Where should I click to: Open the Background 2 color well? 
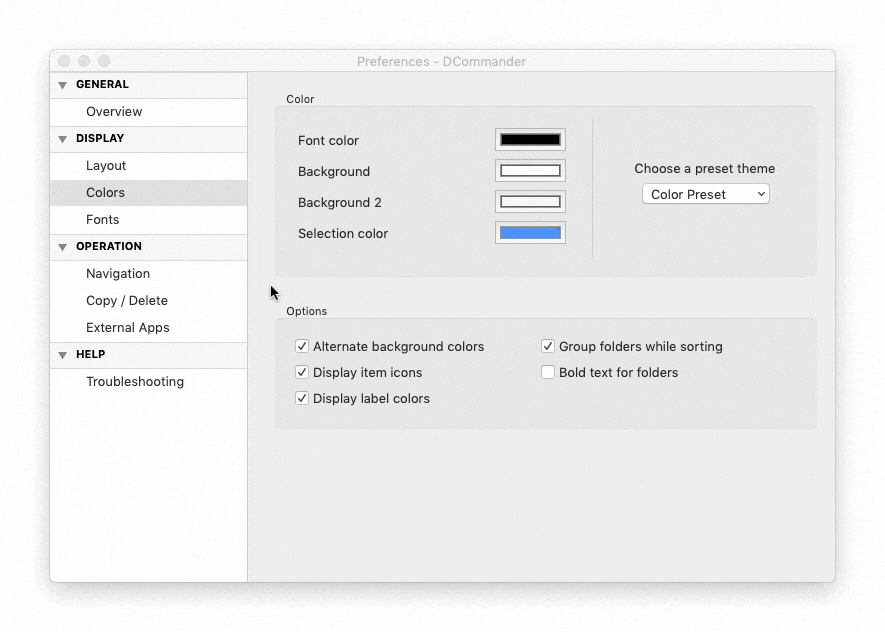pyautogui.click(x=530, y=202)
